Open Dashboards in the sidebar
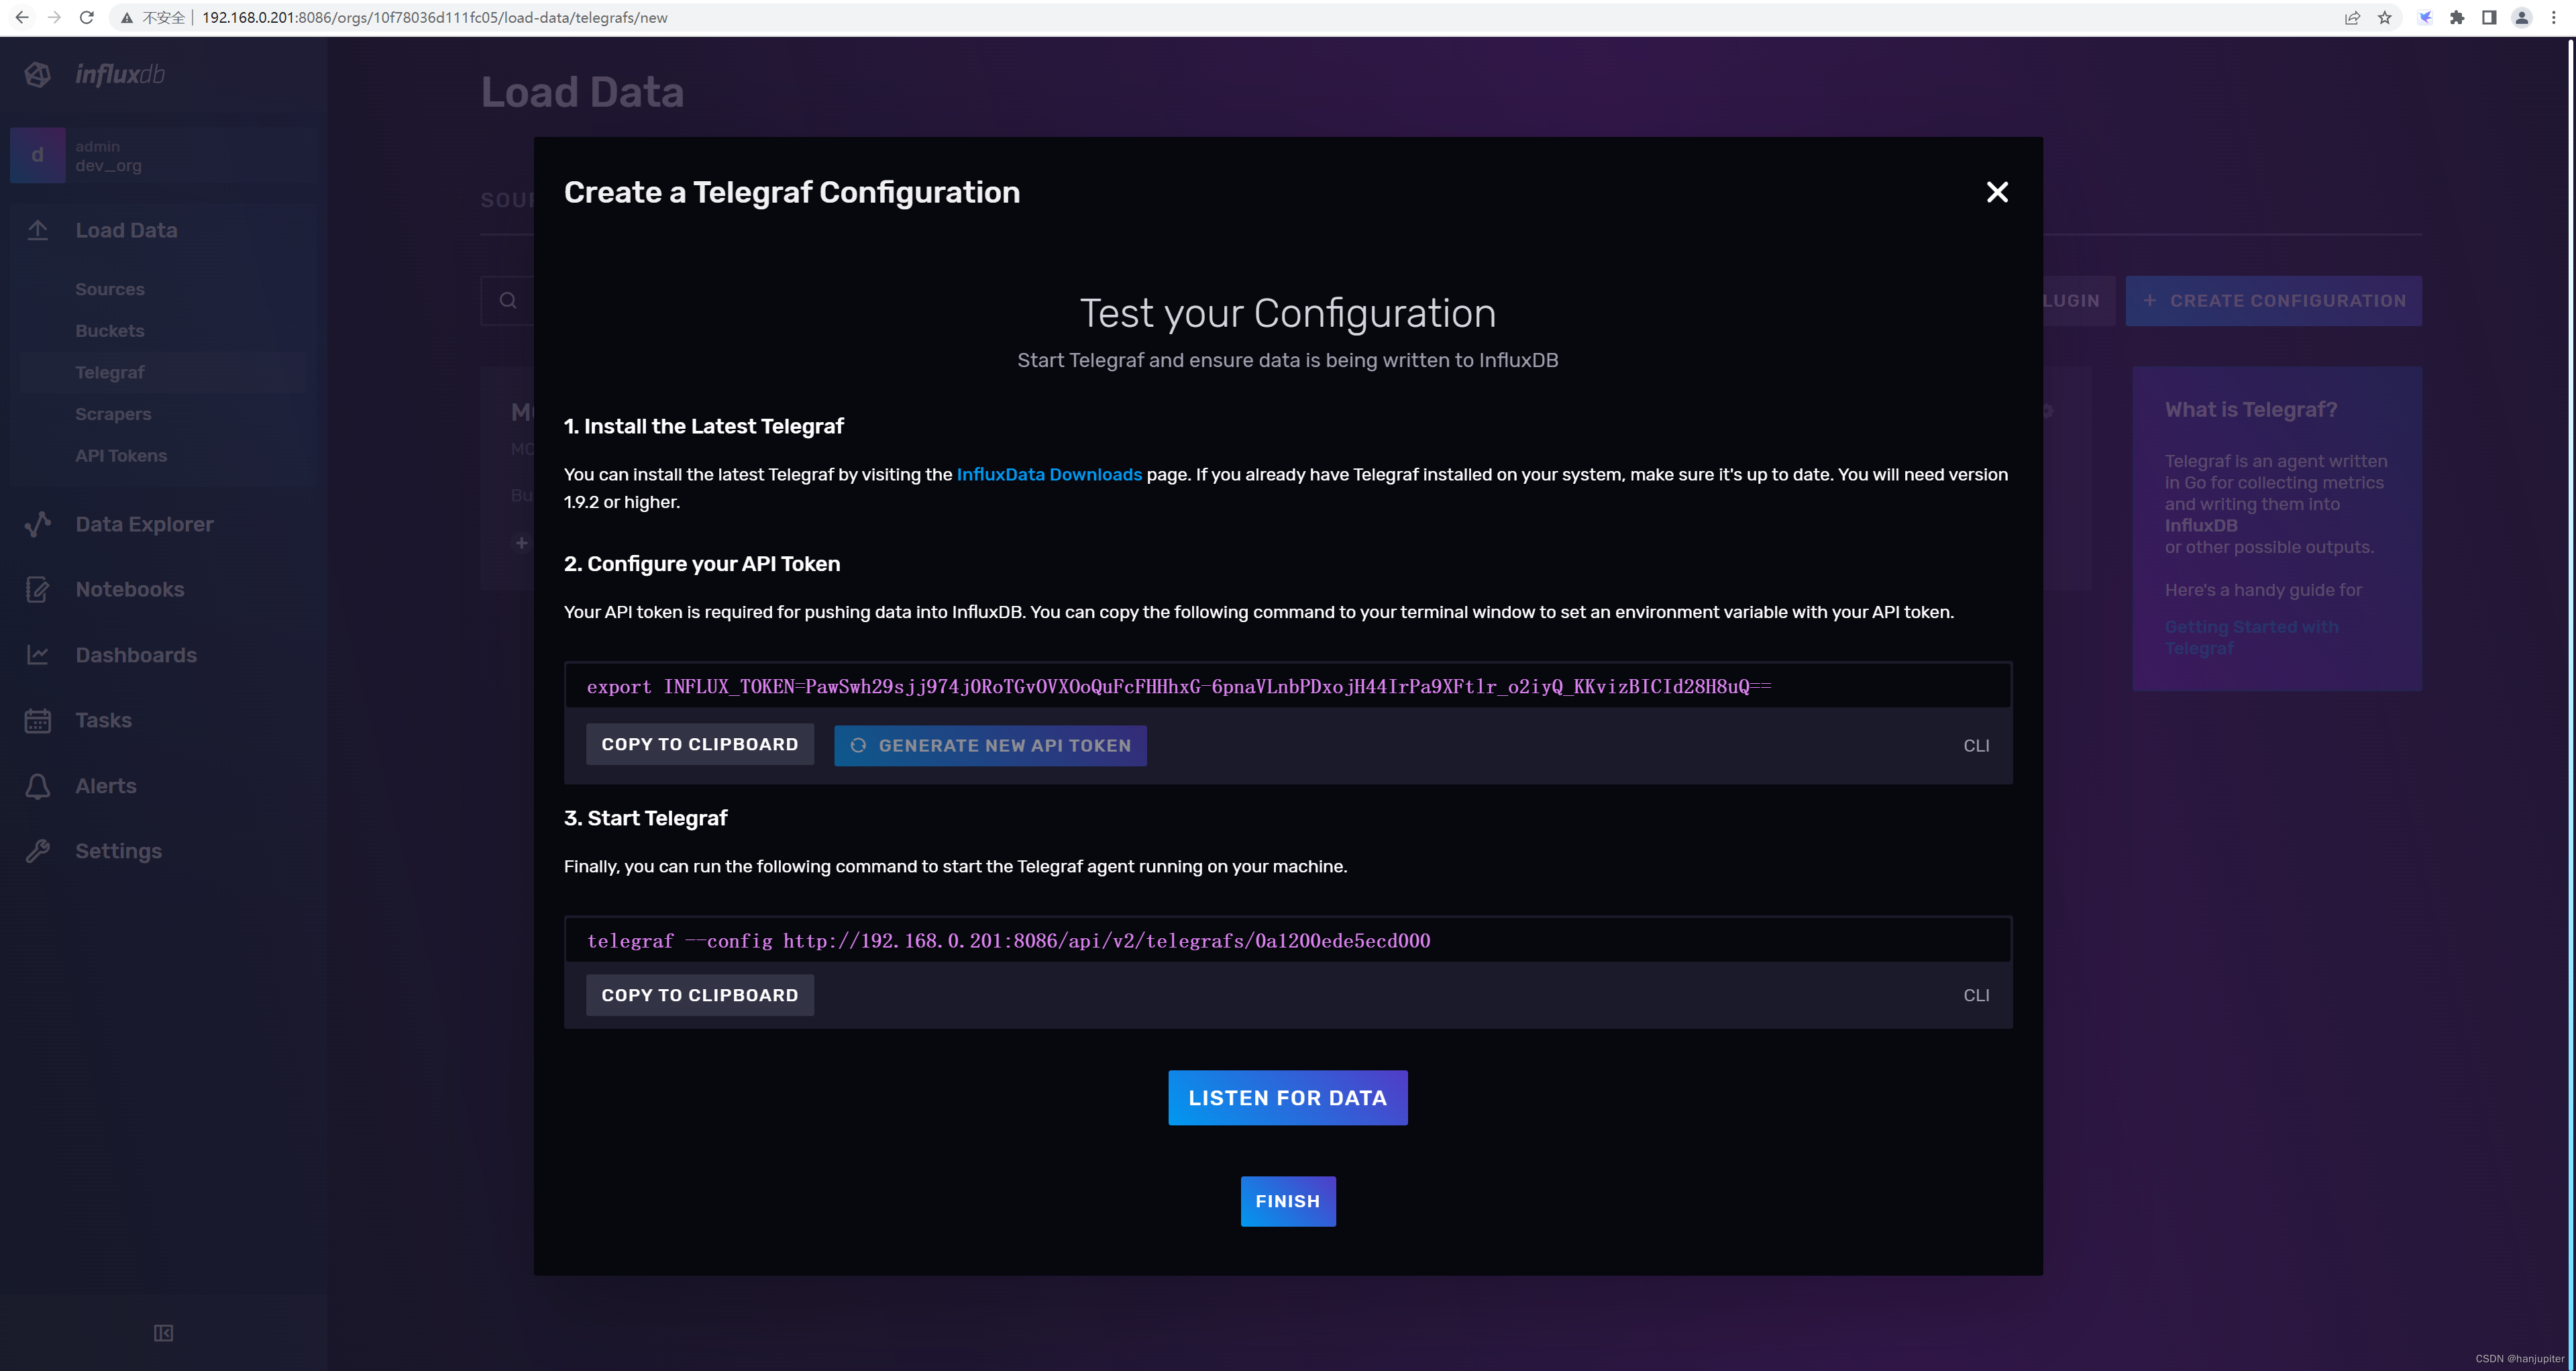The height and width of the screenshot is (1371, 2576). coord(136,655)
